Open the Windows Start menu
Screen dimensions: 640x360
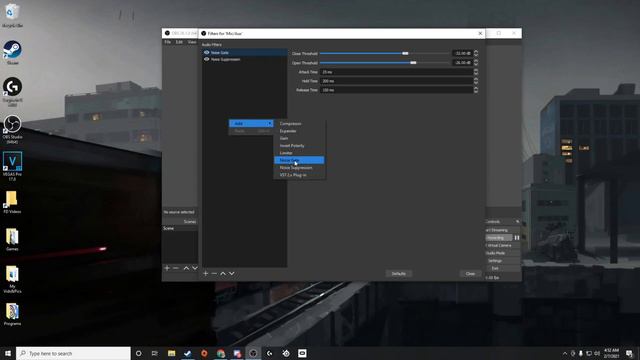pyautogui.click(x=8, y=353)
